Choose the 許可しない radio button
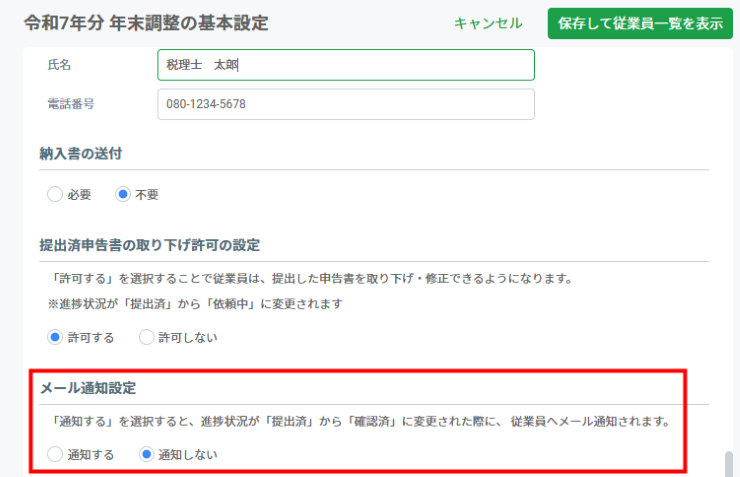The image size is (740, 477). (147, 337)
